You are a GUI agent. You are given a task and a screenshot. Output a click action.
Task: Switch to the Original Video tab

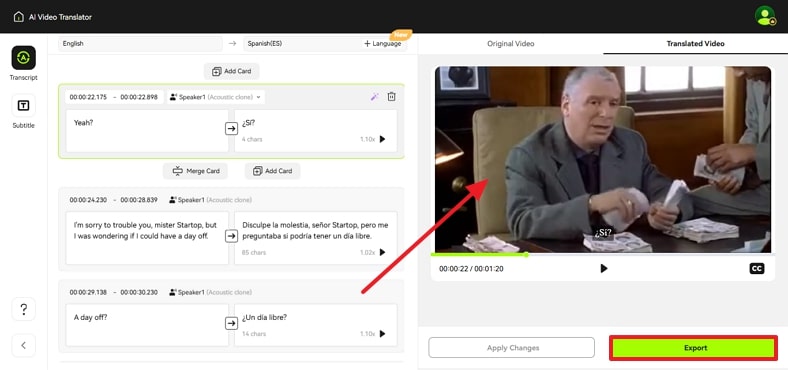[511, 44]
